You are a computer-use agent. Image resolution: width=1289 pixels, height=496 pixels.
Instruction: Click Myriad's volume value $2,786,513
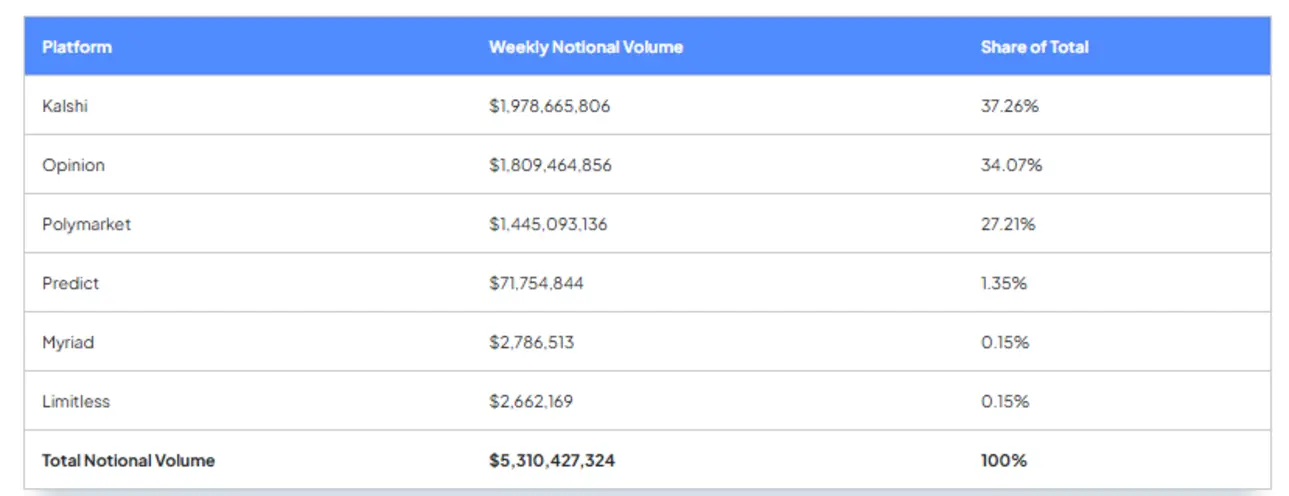pyautogui.click(x=531, y=342)
